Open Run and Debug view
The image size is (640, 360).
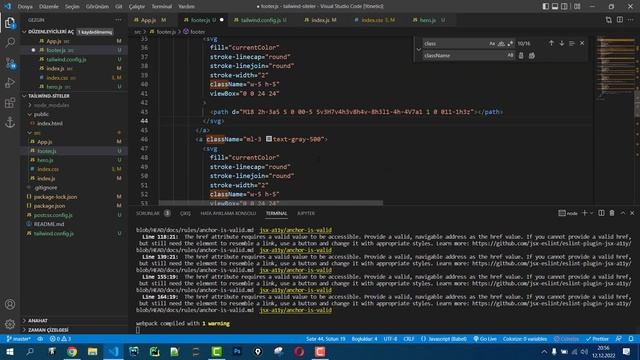10,83
